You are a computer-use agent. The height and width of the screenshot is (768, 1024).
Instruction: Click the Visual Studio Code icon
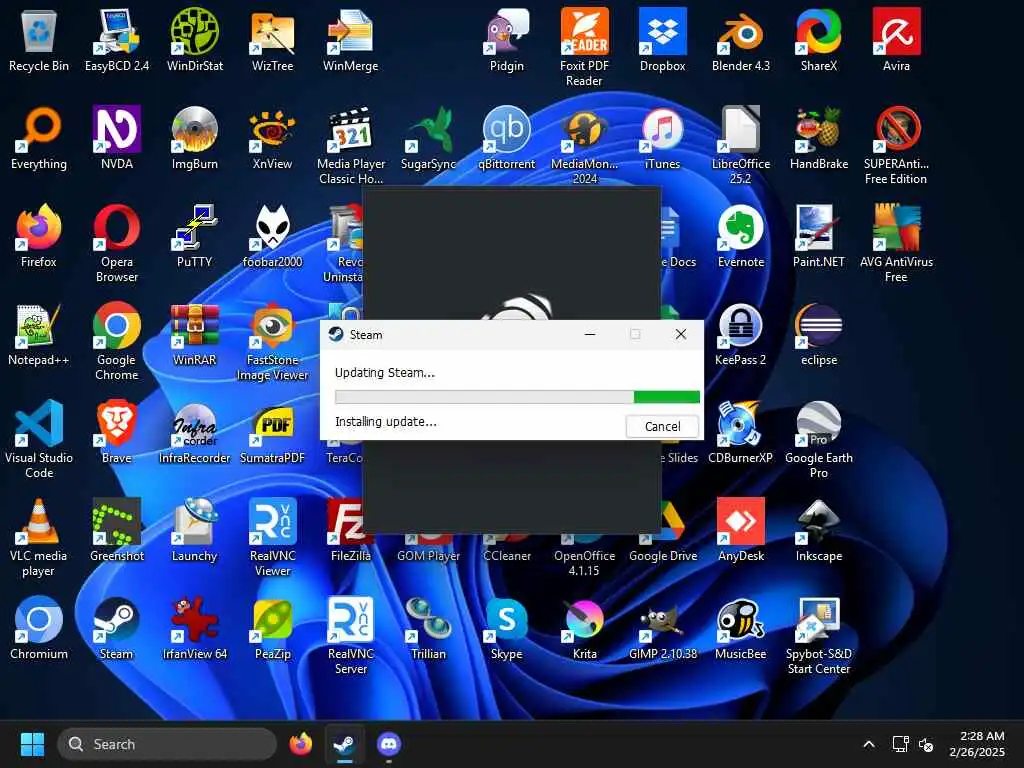(39, 439)
